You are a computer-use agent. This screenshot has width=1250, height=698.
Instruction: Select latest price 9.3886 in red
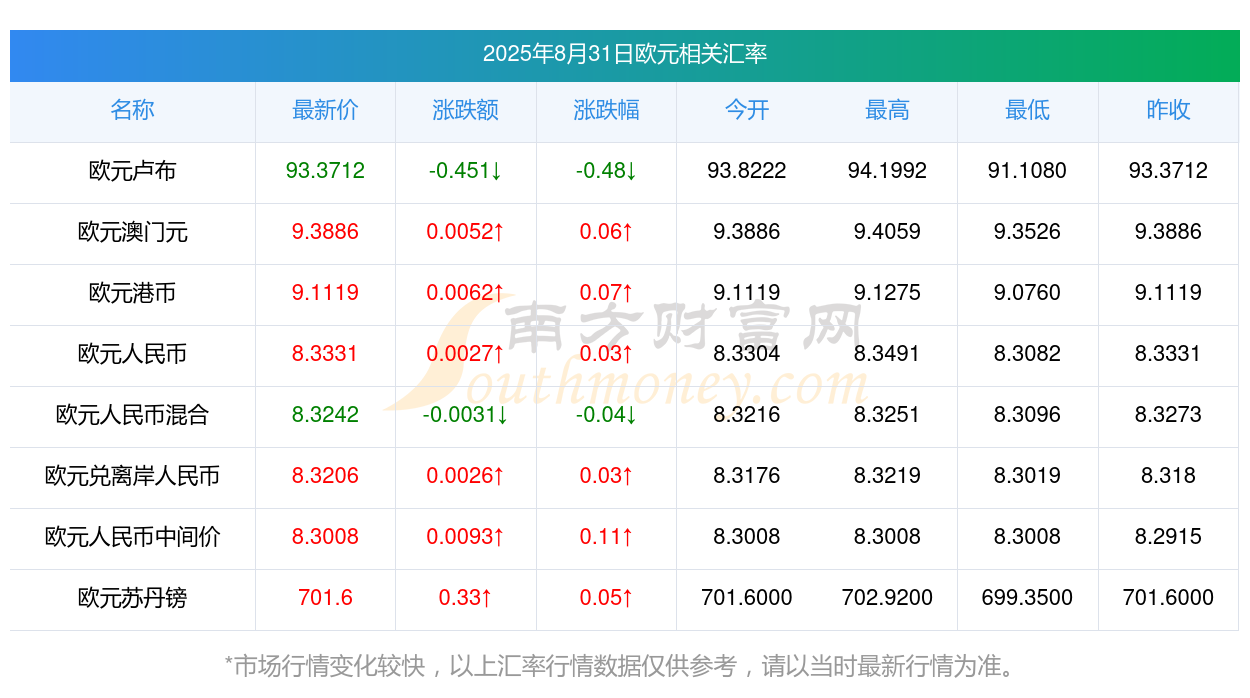point(325,232)
